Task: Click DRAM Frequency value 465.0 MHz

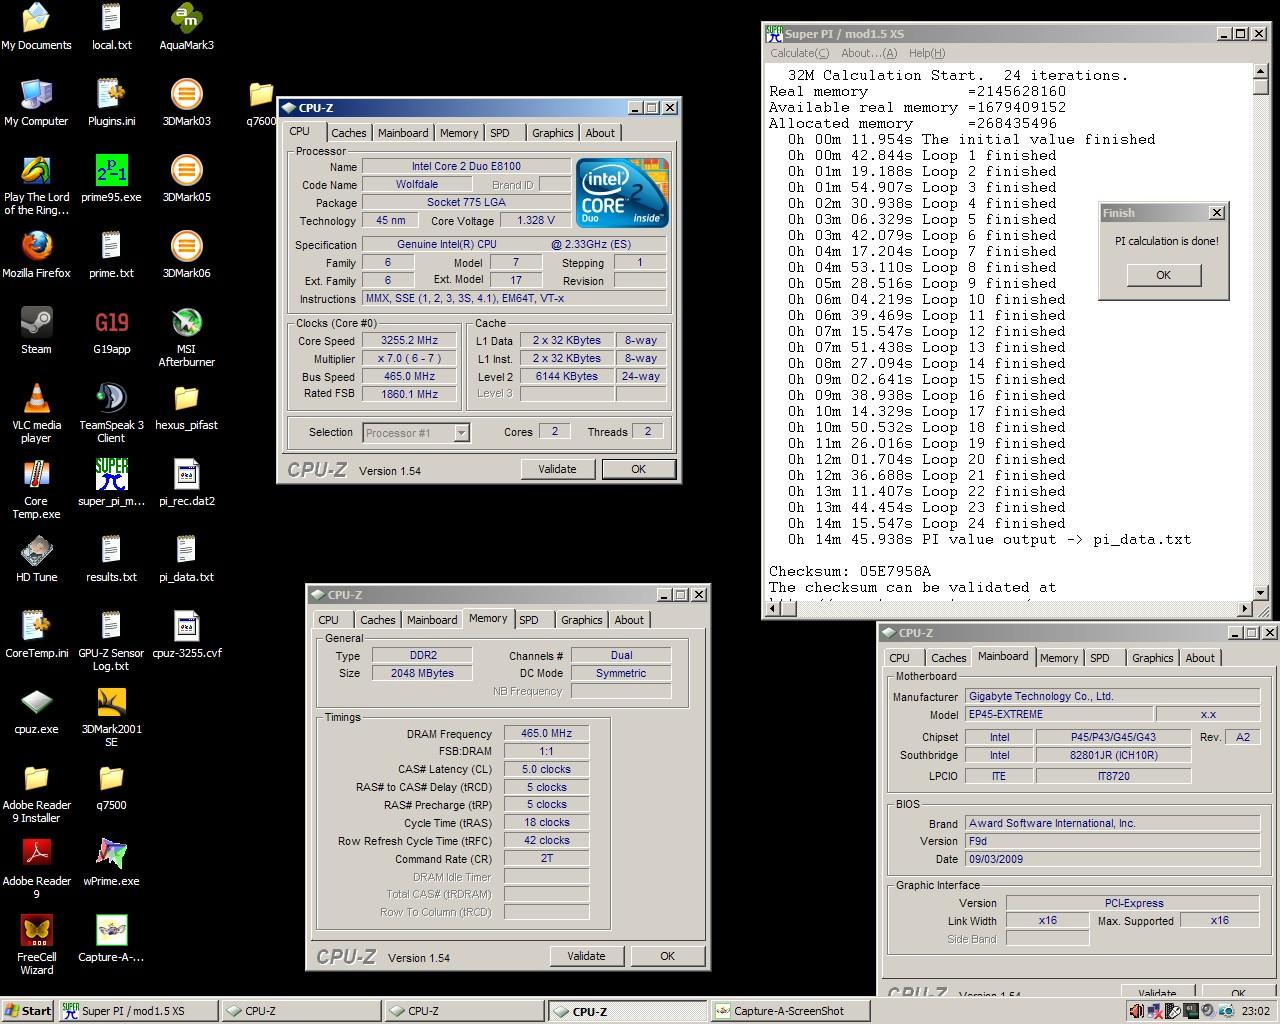Action: pyautogui.click(x=546, y=733)
